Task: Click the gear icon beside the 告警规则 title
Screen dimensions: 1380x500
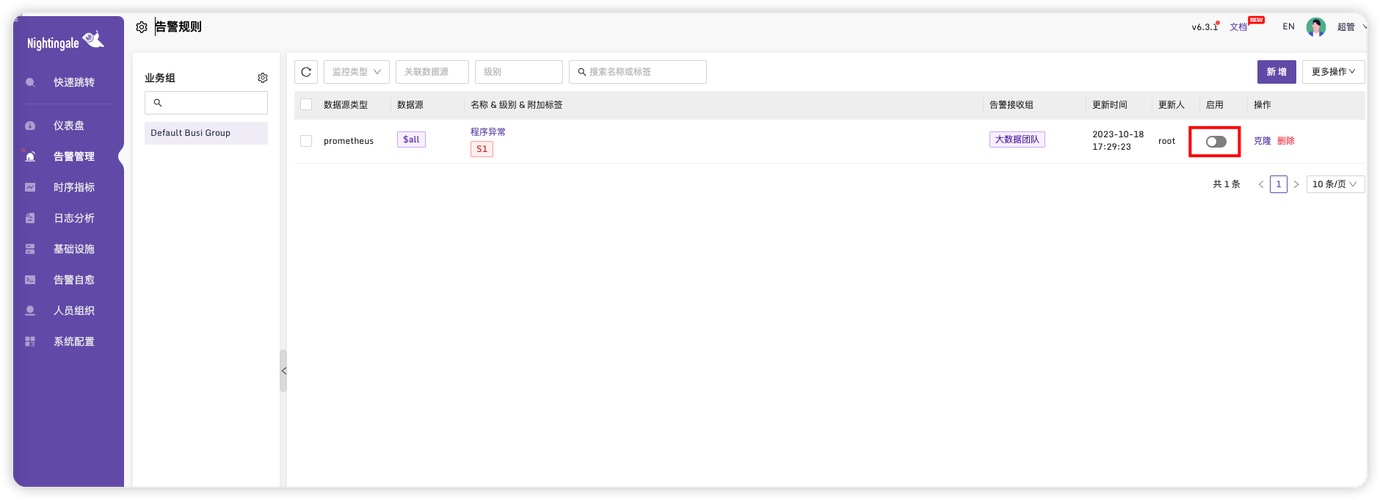Action: pyautogui.click(x=142, y=27)
